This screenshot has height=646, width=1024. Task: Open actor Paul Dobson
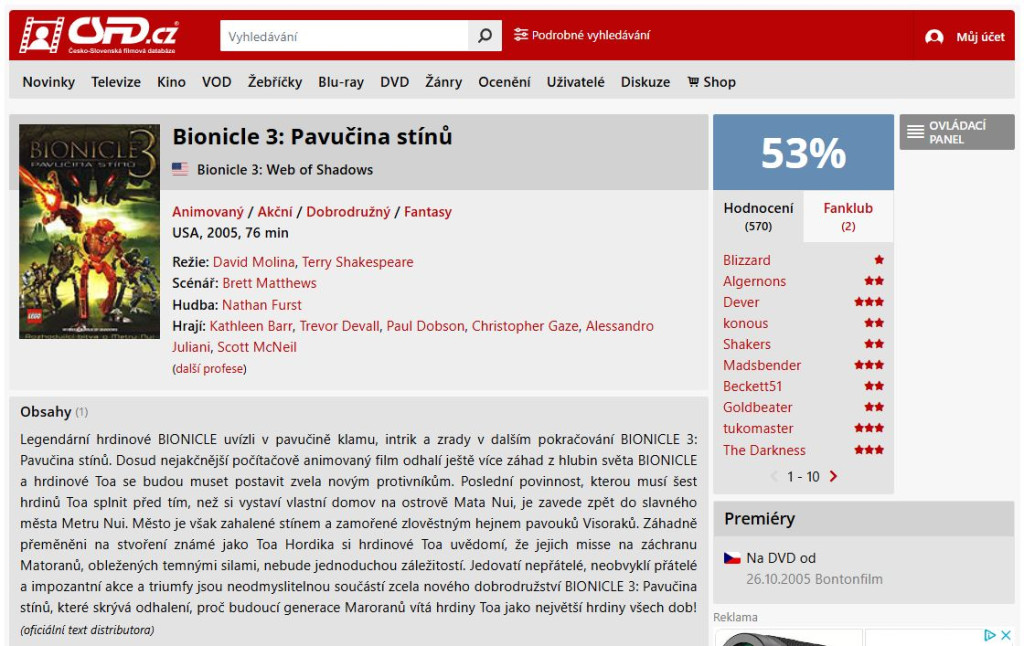tap(425, 326)
